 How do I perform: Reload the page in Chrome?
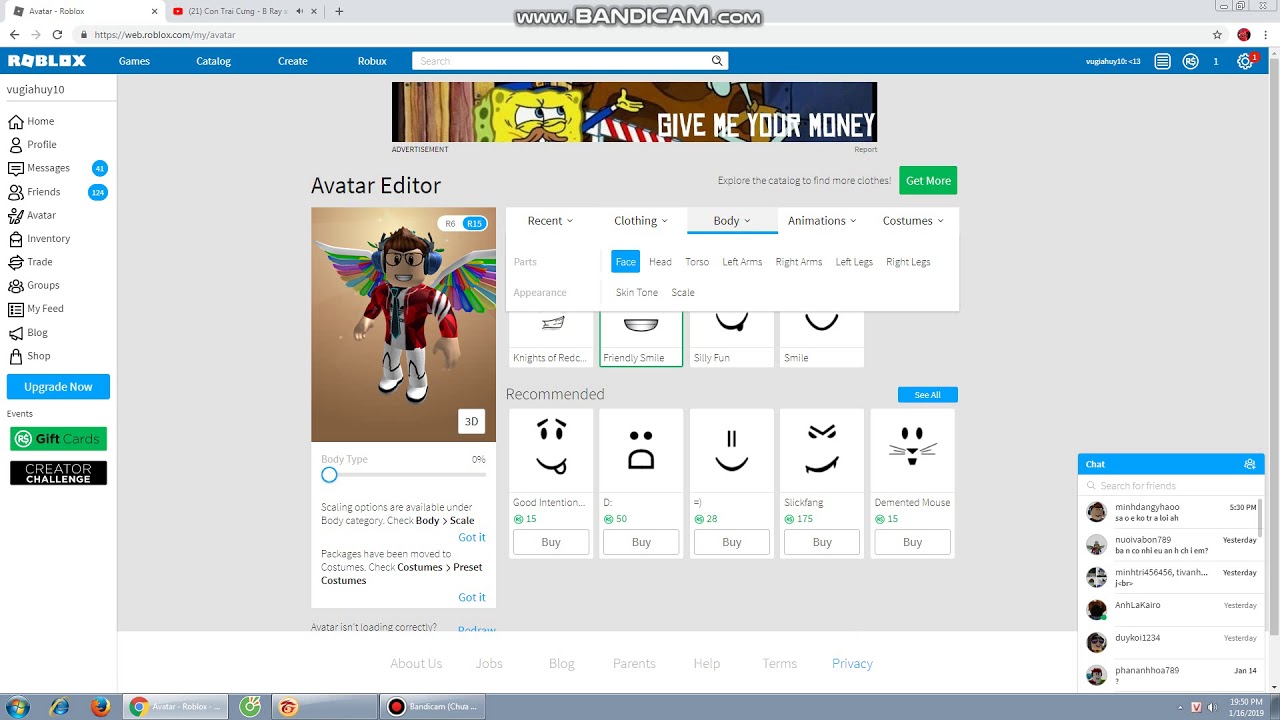pos(58,34)
